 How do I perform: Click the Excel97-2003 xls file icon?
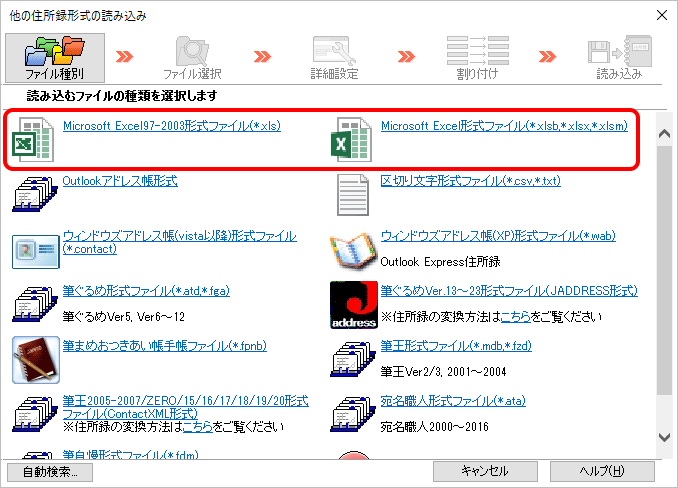(32, 139)
